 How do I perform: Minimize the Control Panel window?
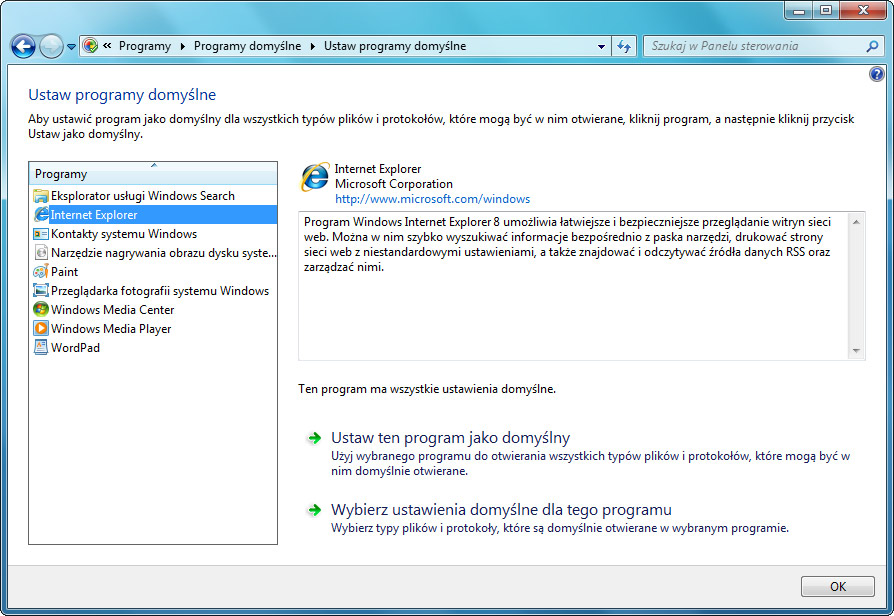click(x=799, y=10)
